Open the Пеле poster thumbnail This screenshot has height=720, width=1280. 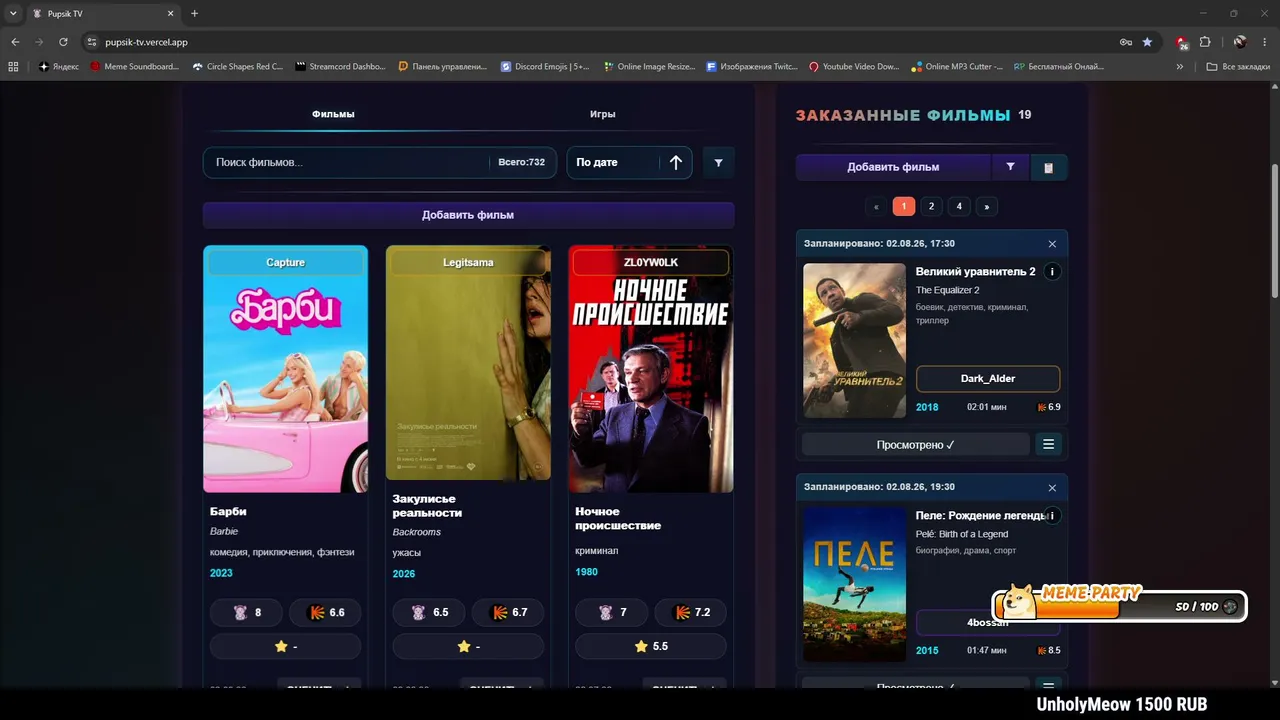[855, 584]
